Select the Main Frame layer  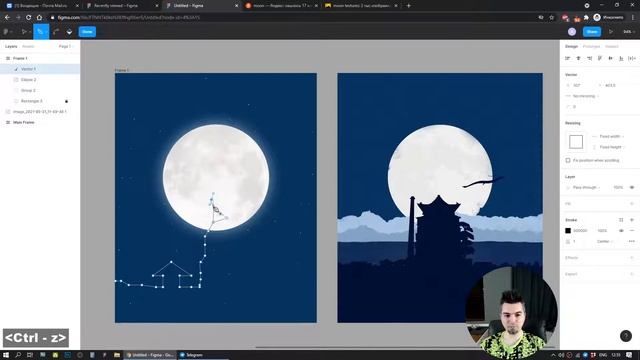[40, 122]
